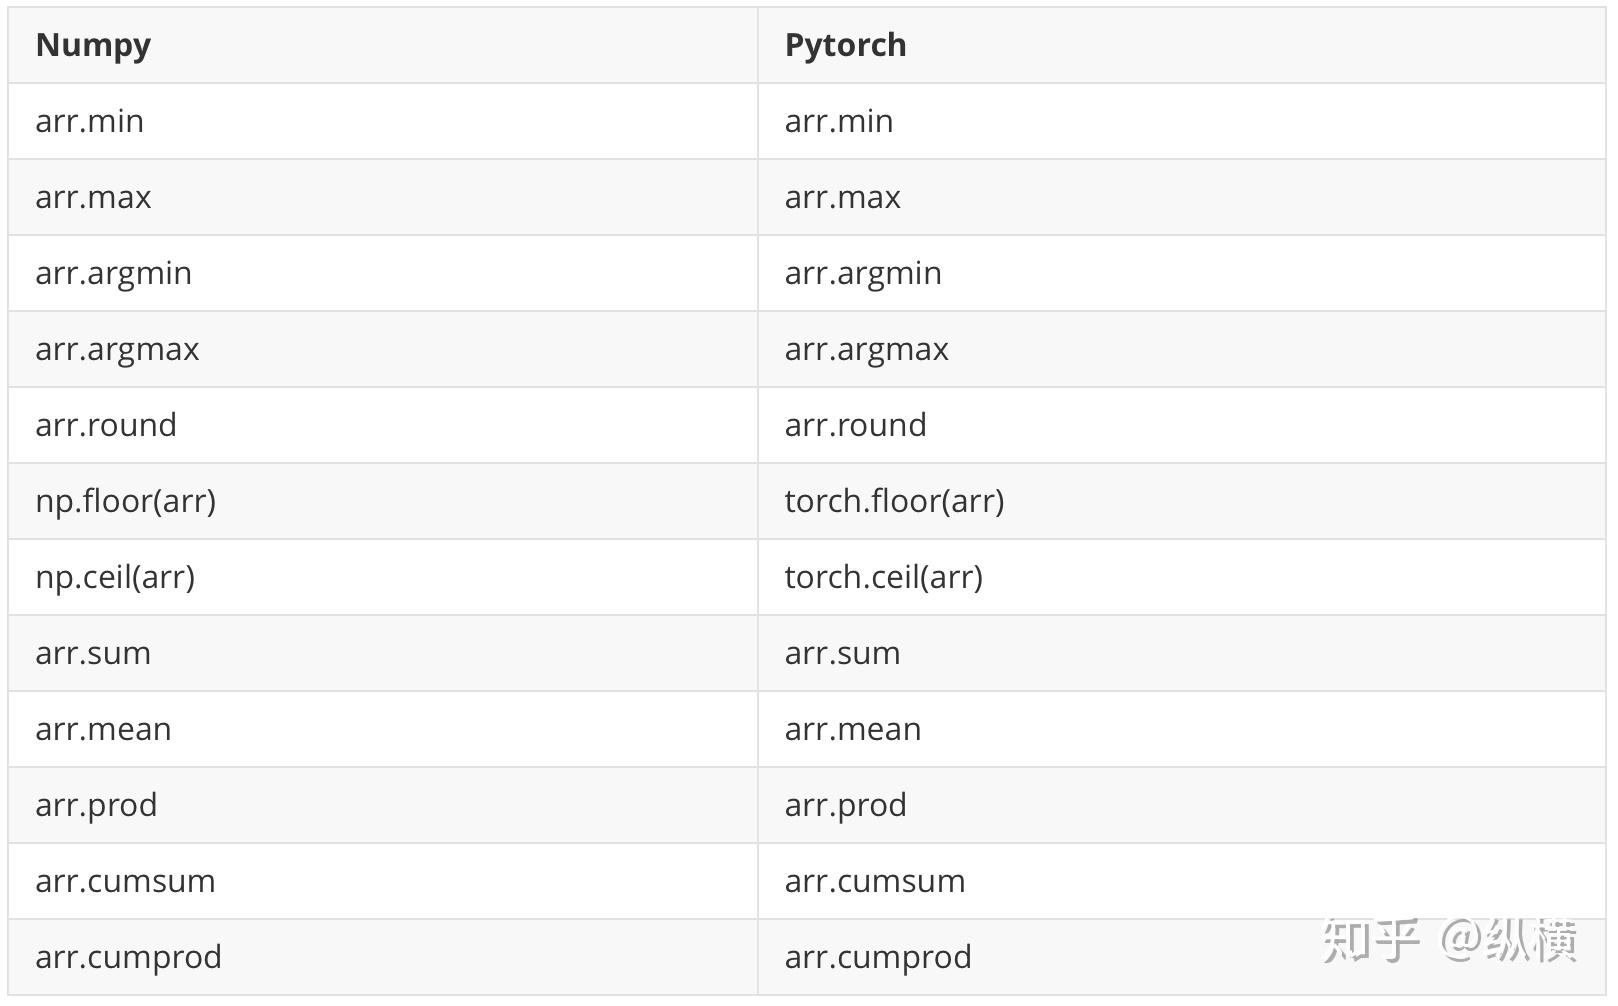Select arr.cumsum in the Pytorch column
1618x1006 pixels.
coord(874,881)
